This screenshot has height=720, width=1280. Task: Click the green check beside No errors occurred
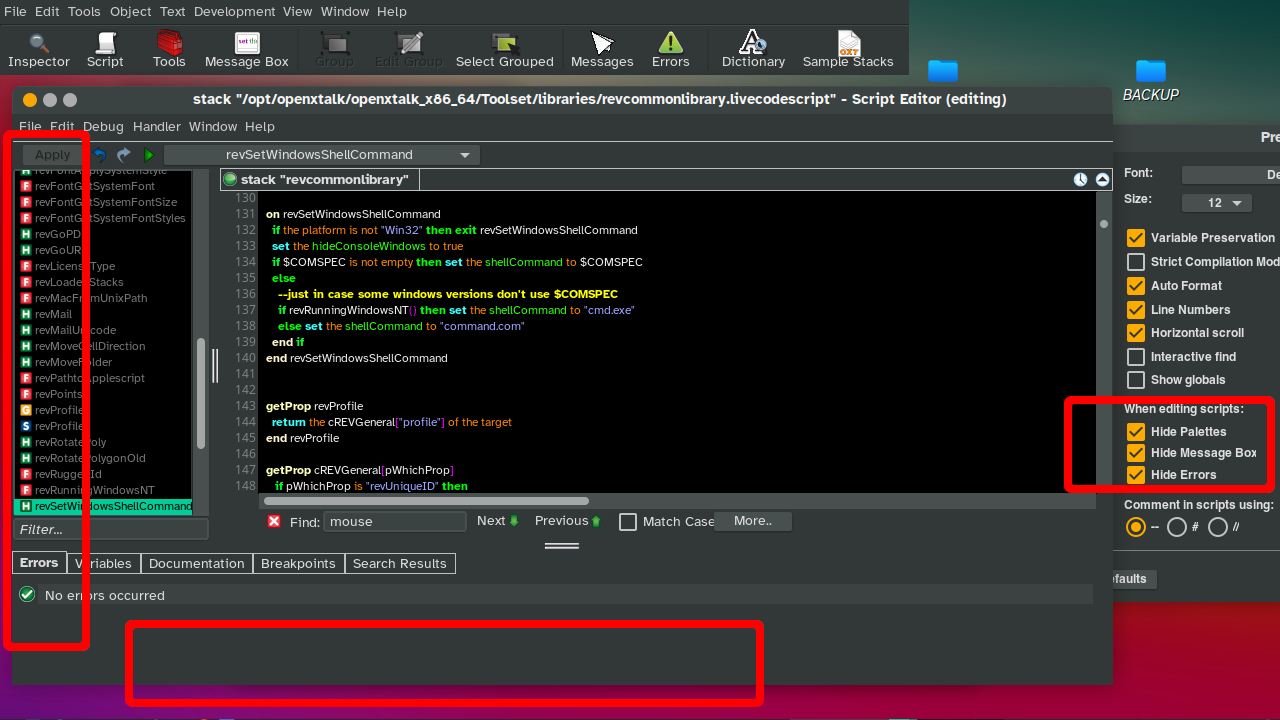click(x=28, y=595)
